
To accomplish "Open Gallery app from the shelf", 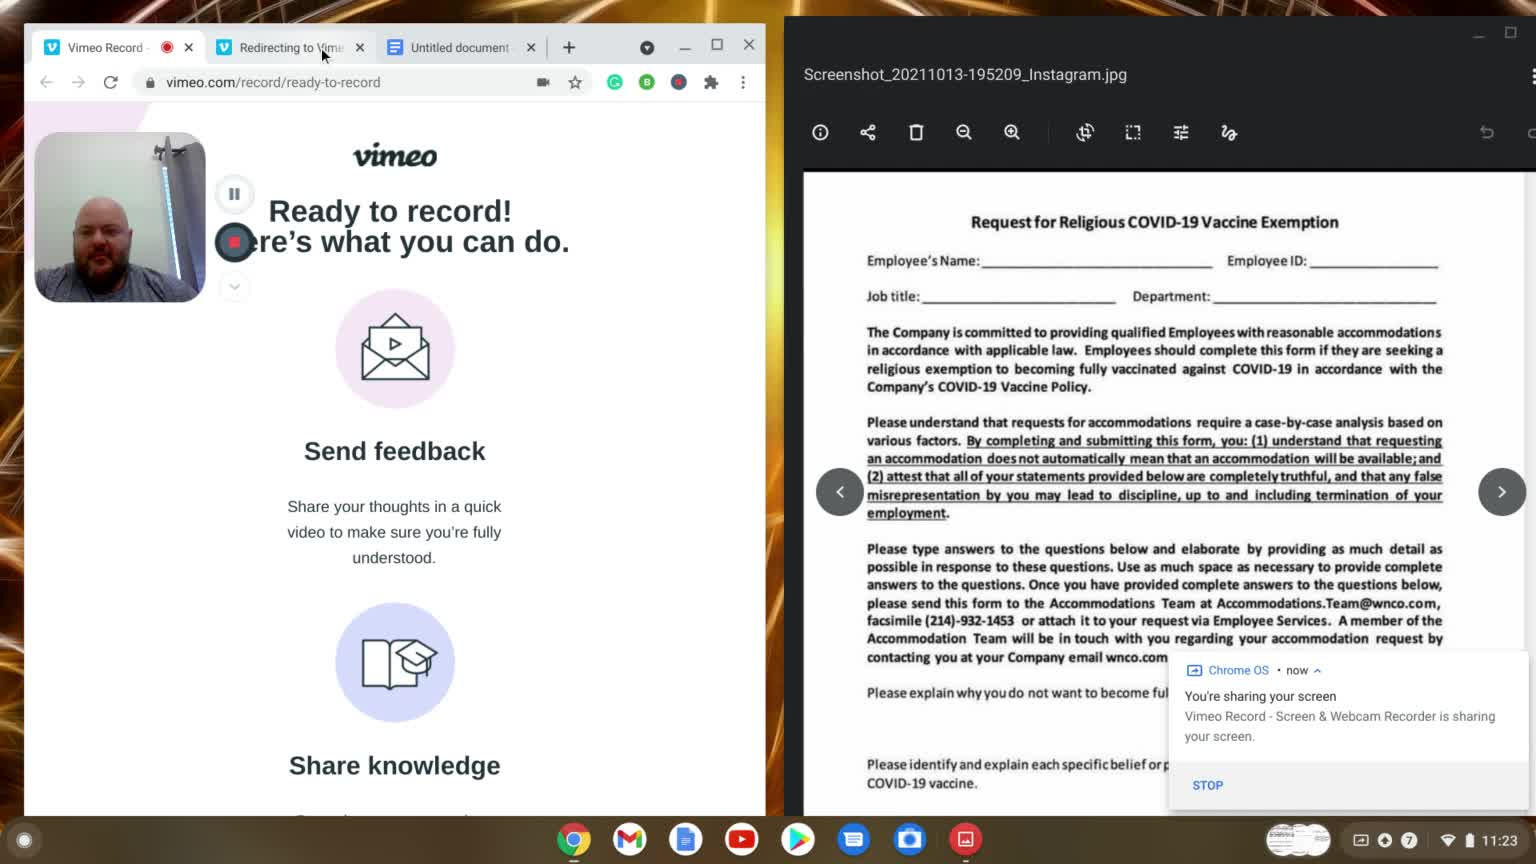I will coord(966,840).
